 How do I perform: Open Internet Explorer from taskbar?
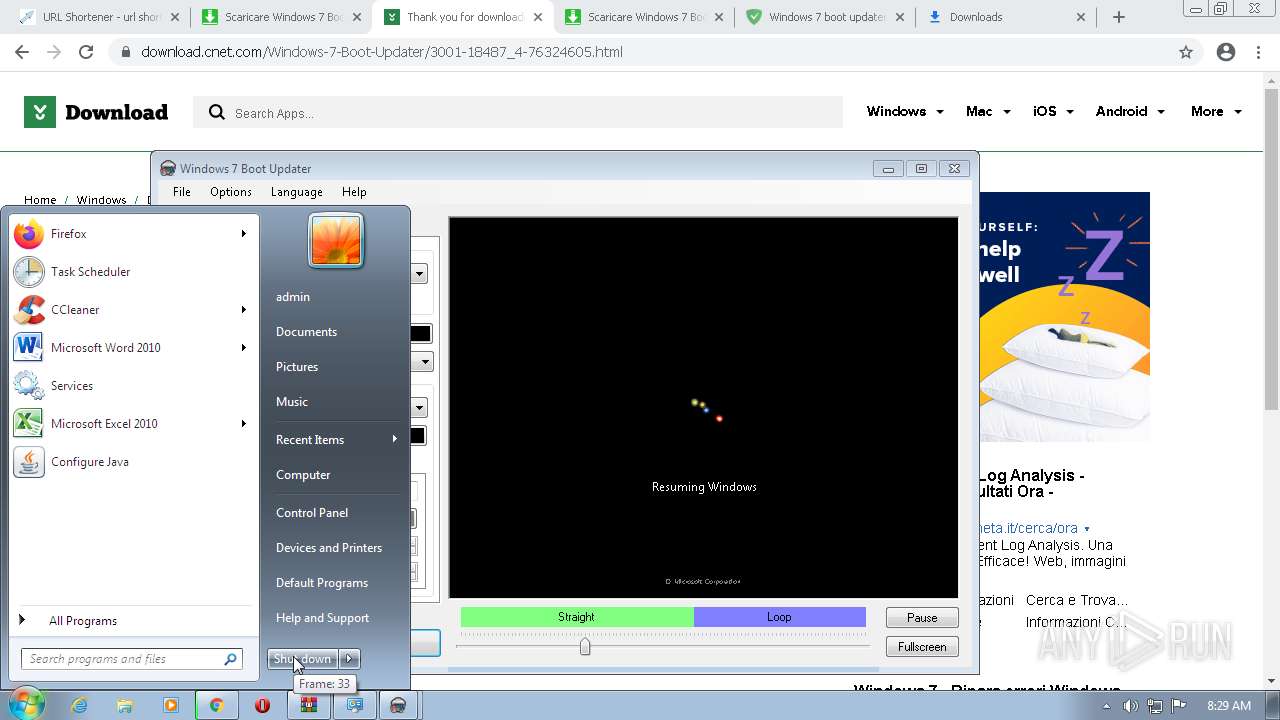[79, 705]
